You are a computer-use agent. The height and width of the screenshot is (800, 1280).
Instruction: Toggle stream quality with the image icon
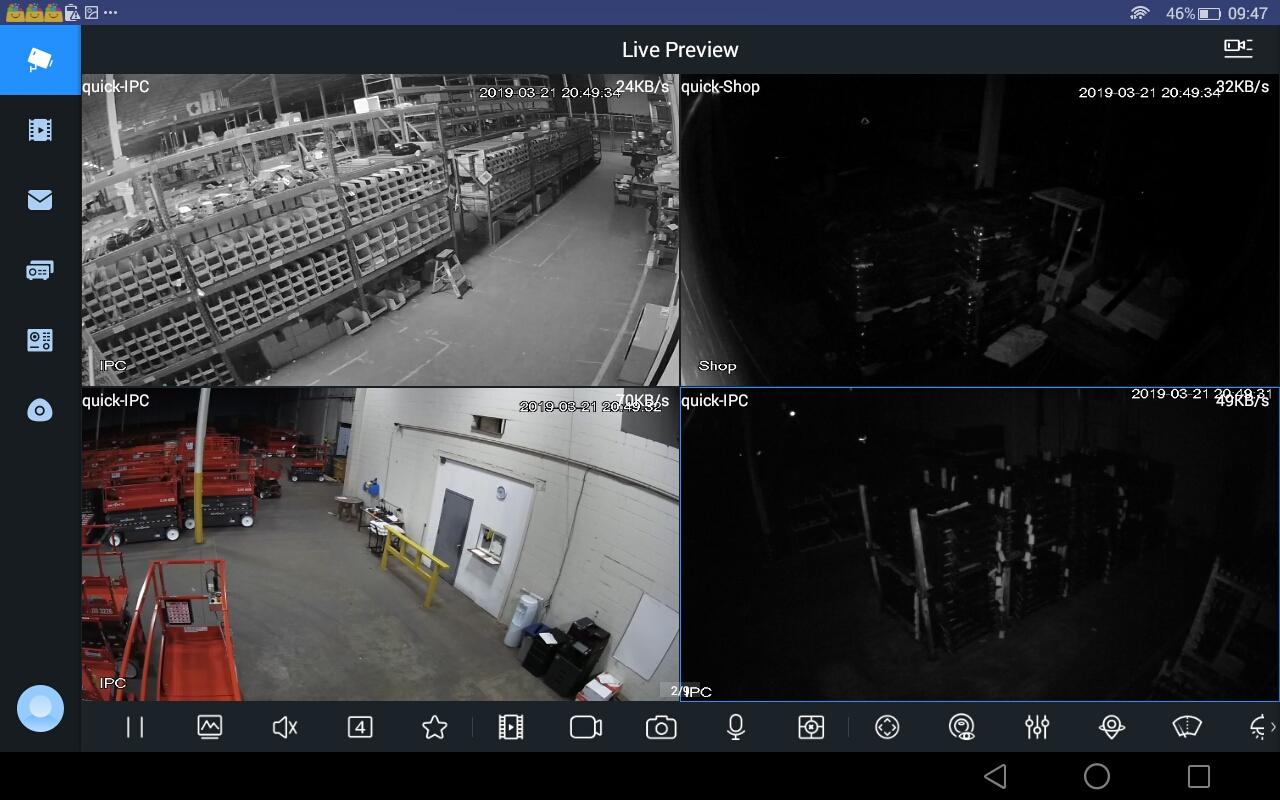pyautogui.click(x=209, y=727)
